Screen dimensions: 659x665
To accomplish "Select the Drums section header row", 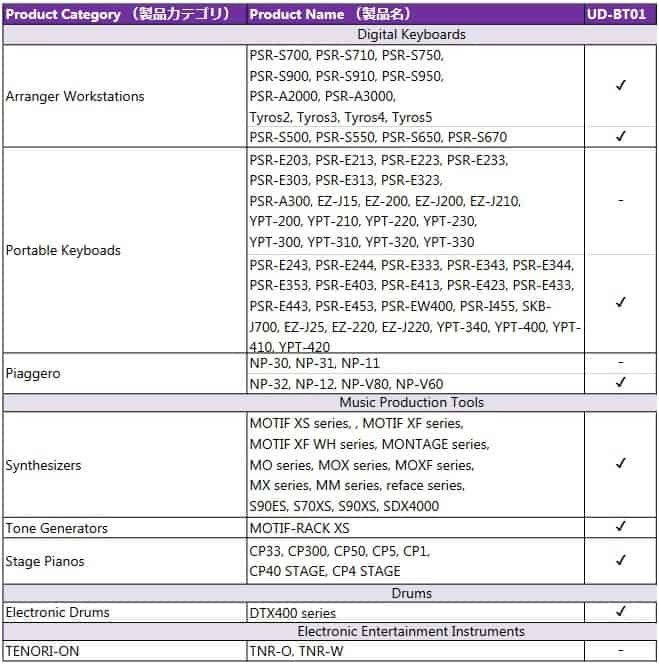I will click(x=330, y=593).
